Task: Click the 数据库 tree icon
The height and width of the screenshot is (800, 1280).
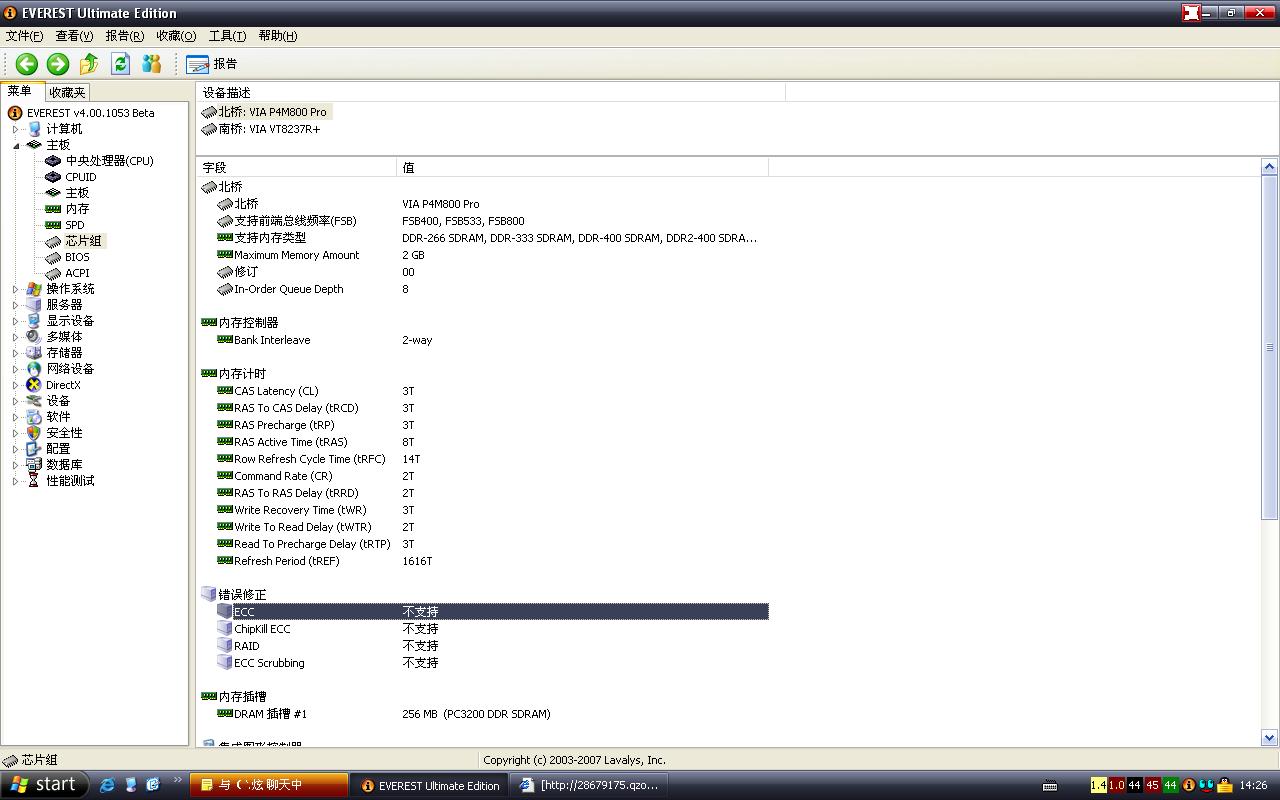Action: [34, 465]
